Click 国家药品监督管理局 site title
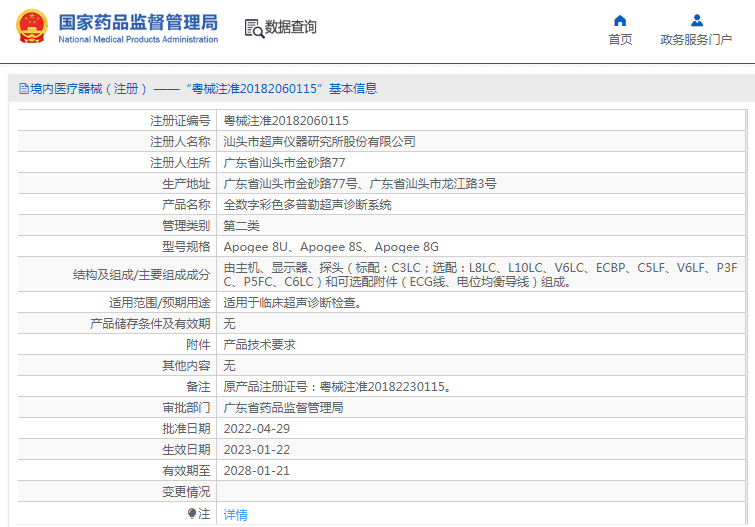The image size is (755, 527). [x=138, y=23]
